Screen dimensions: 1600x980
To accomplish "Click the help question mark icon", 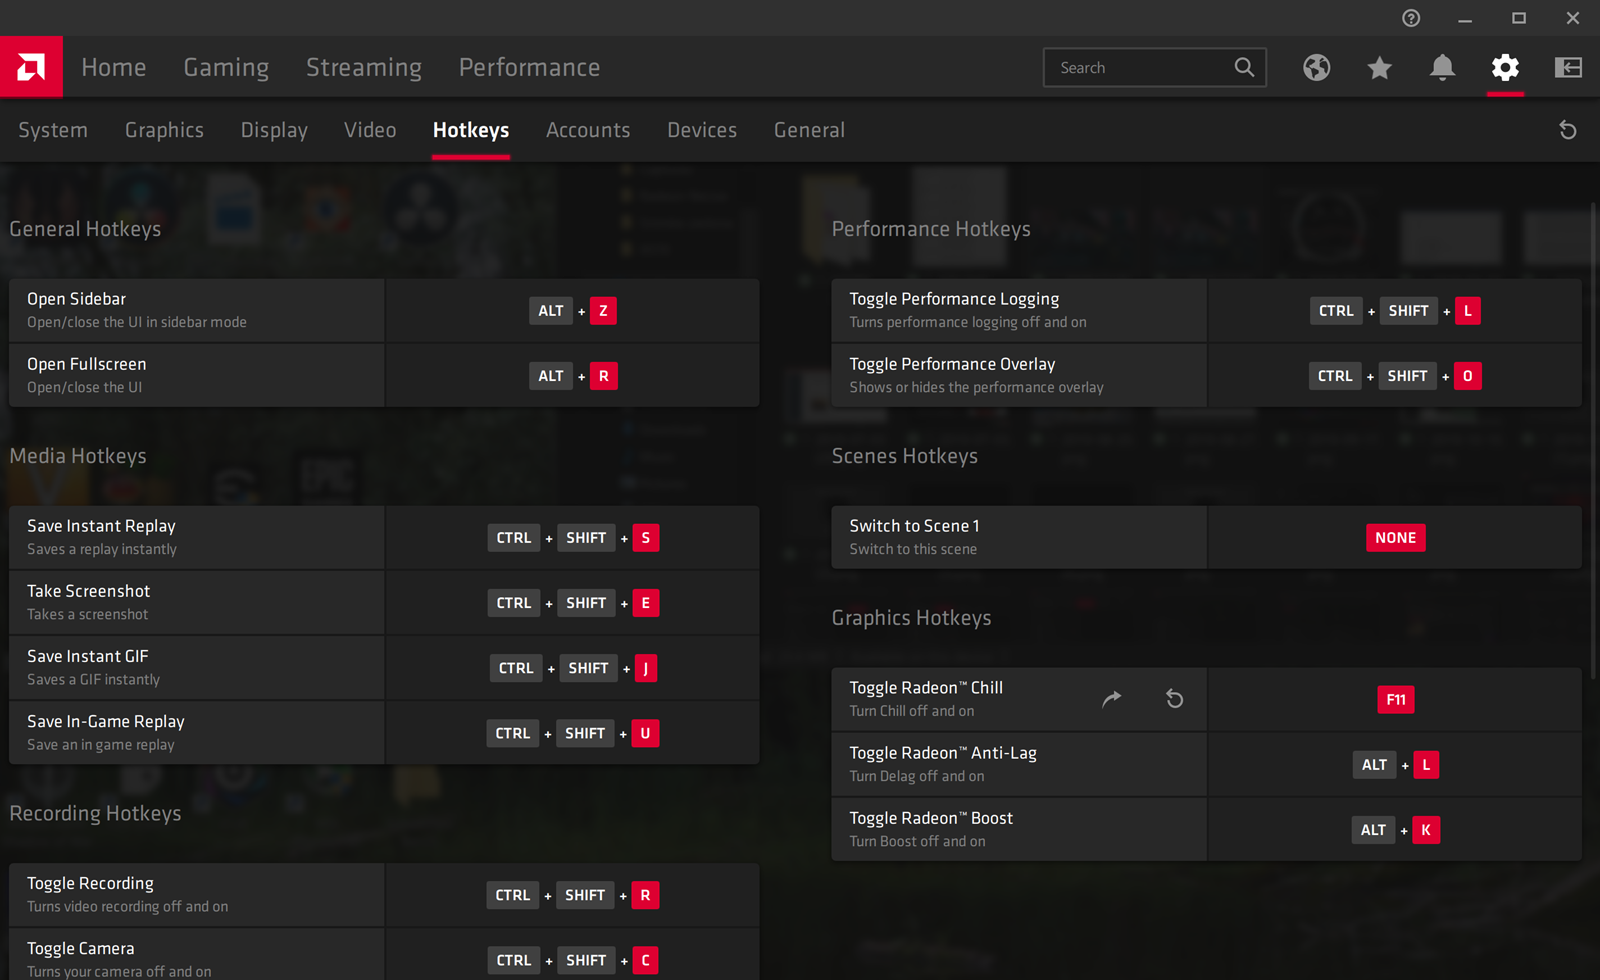I will (x=1411, y=18).
